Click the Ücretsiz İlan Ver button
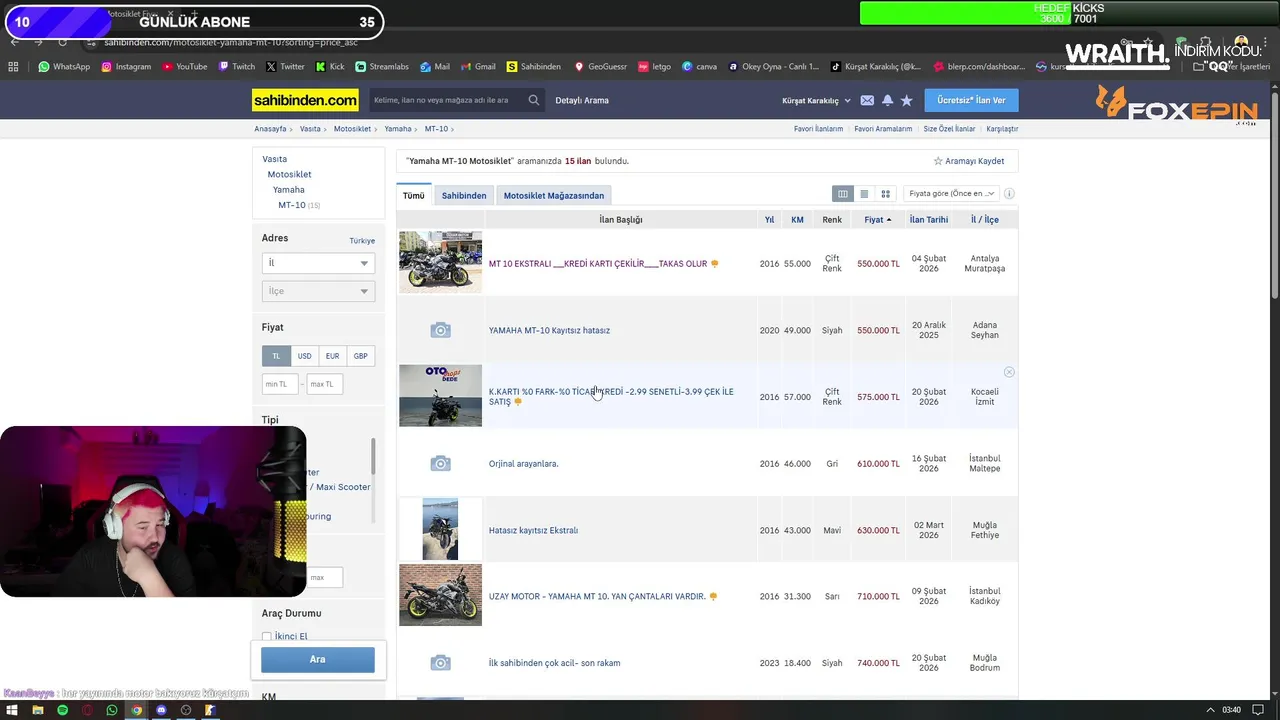Screen dimensions: 1280x720 (971, 100)
